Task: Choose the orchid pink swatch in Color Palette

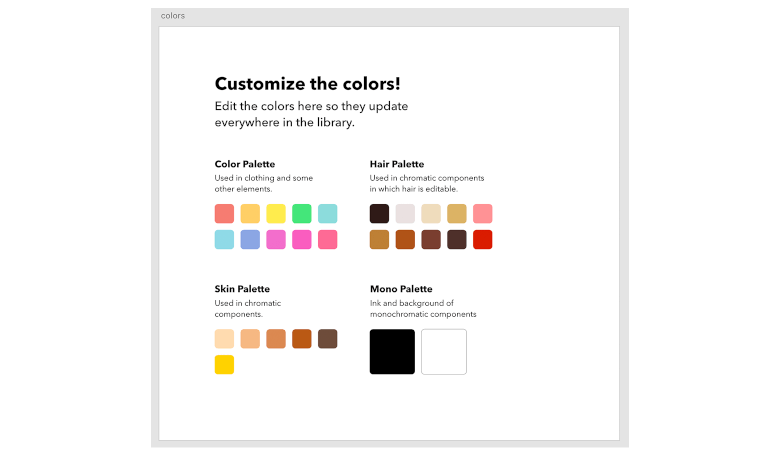Action: pyautogui.click(x=276, y=239)
